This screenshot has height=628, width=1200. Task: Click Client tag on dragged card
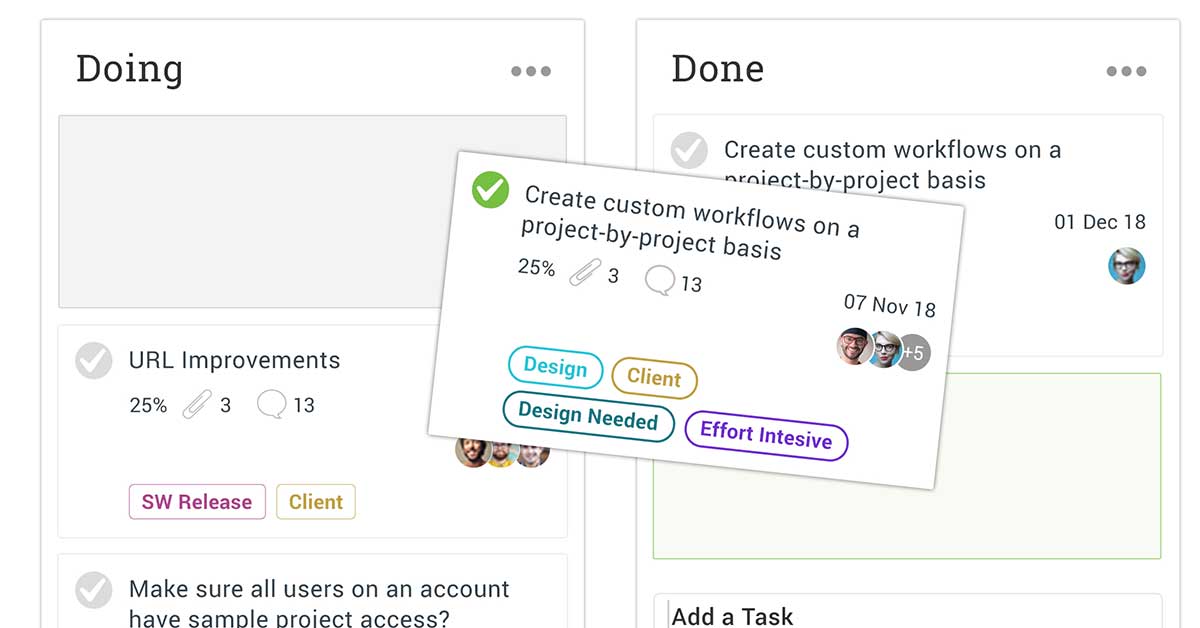click(x=654, y=378)
